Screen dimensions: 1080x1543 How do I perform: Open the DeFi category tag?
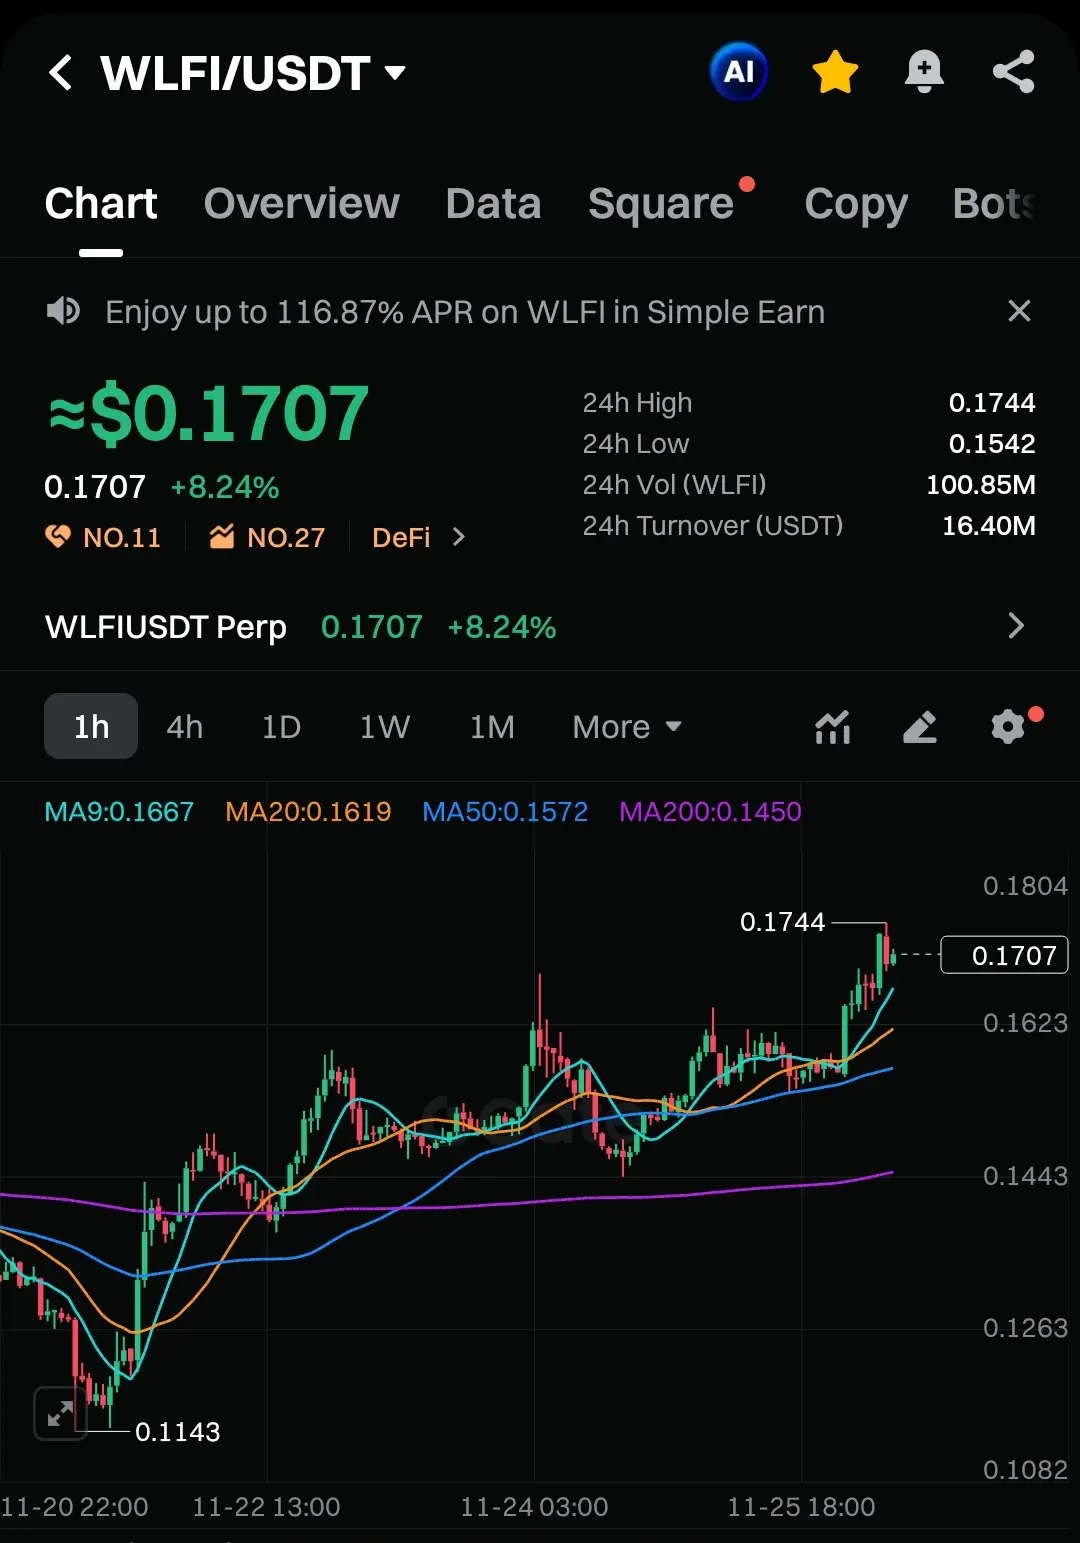[x=401, y=537]
